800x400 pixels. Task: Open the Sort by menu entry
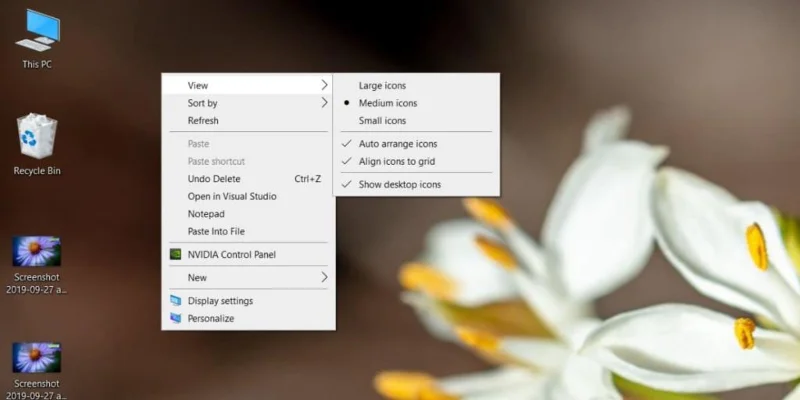click(x=248, y=103)
